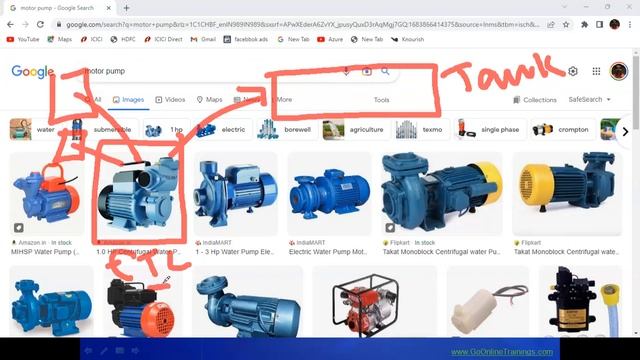Open the 1 - 3 Hp Water Pump image

[x=236, y=194]
